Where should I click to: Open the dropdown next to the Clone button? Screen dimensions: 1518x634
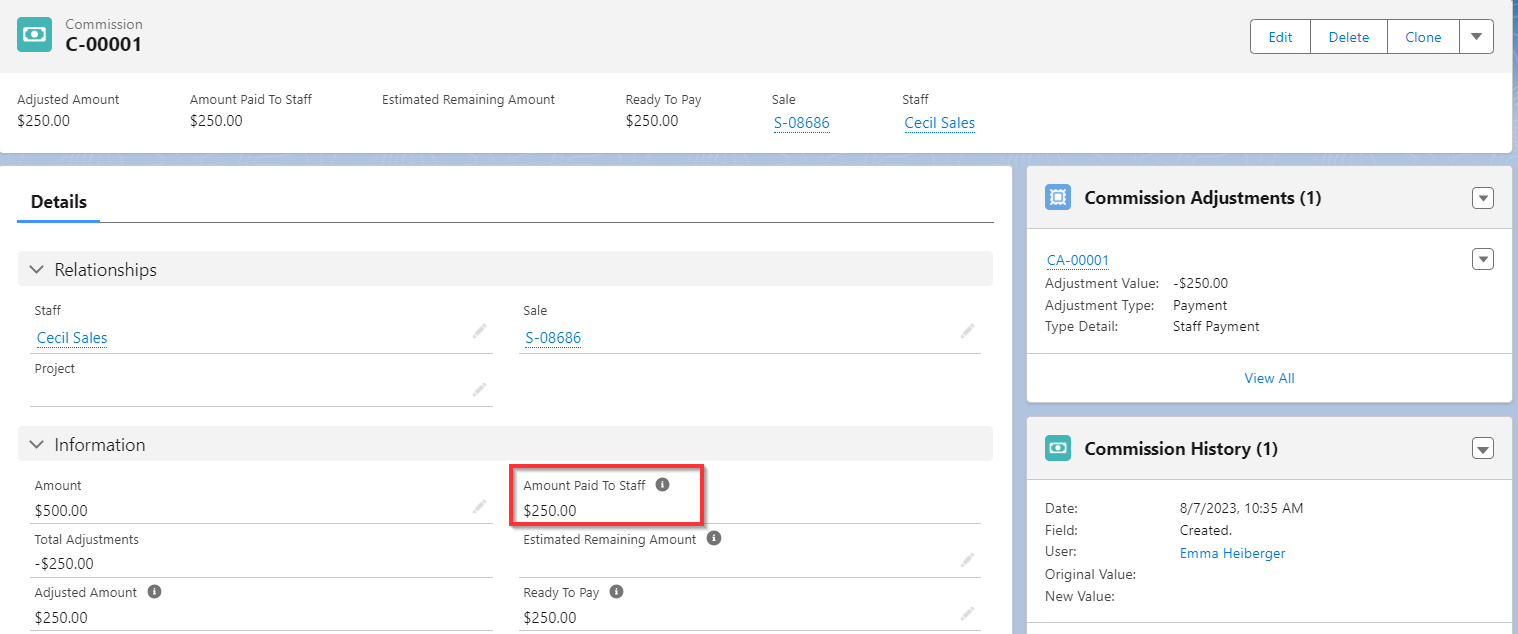(x=1477, y=36)
